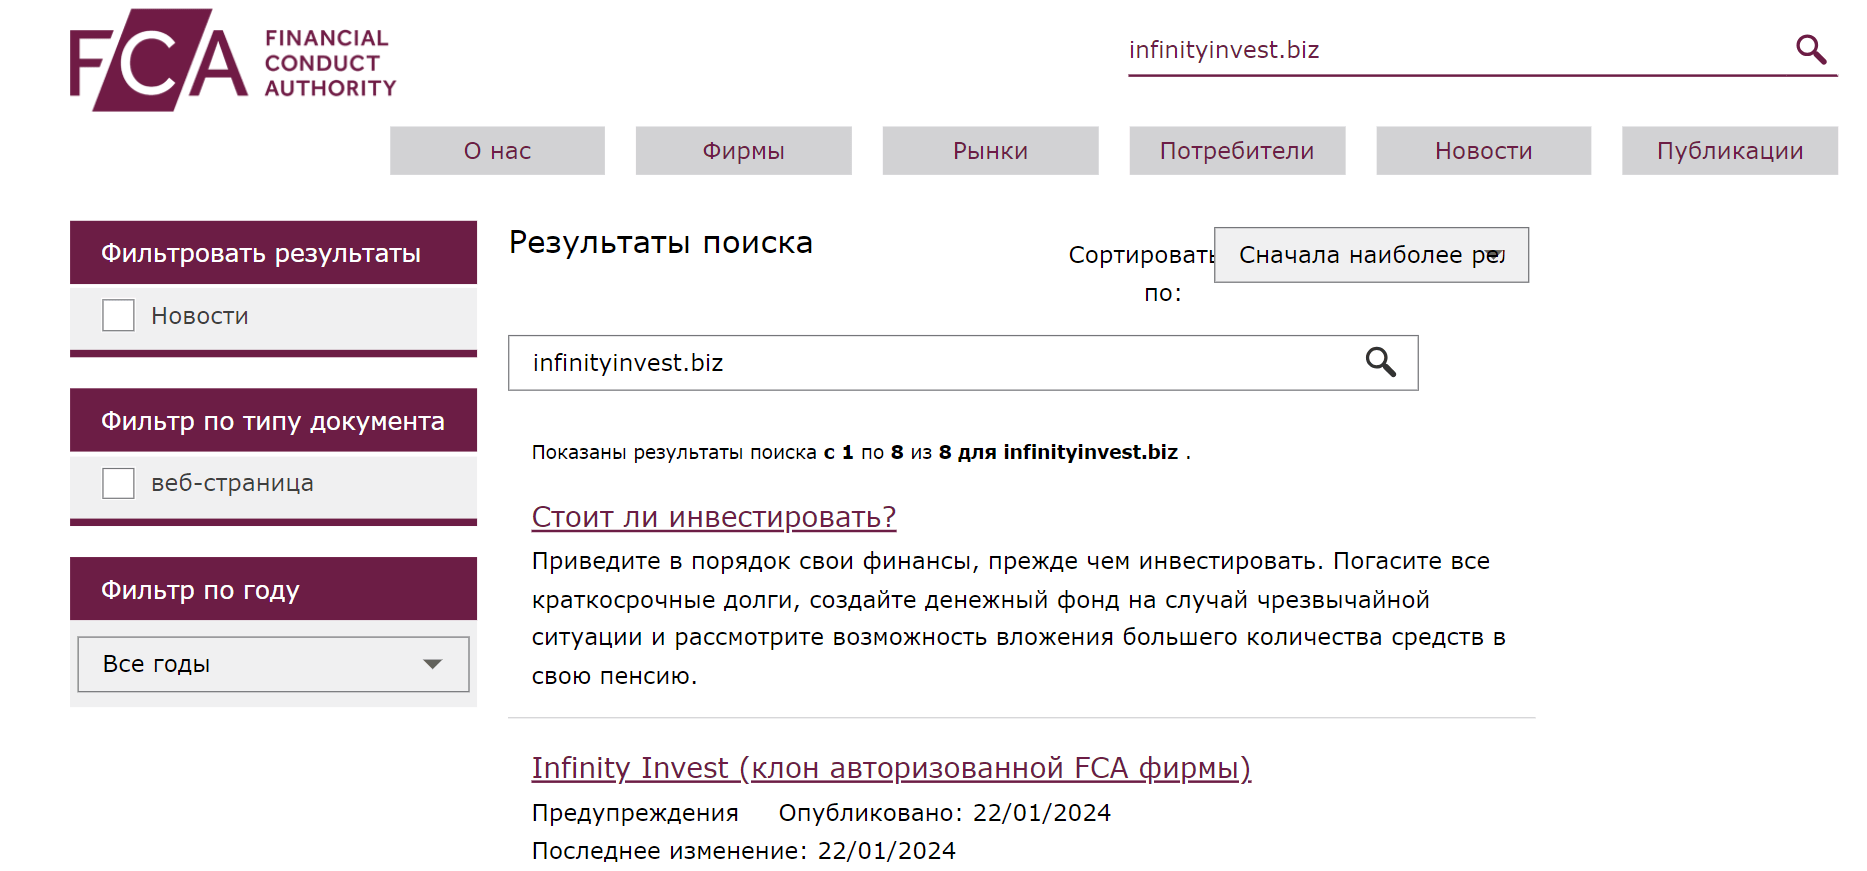
Task: Click the Фильтровать результаты panel header
Action: (x=273, y=253)
